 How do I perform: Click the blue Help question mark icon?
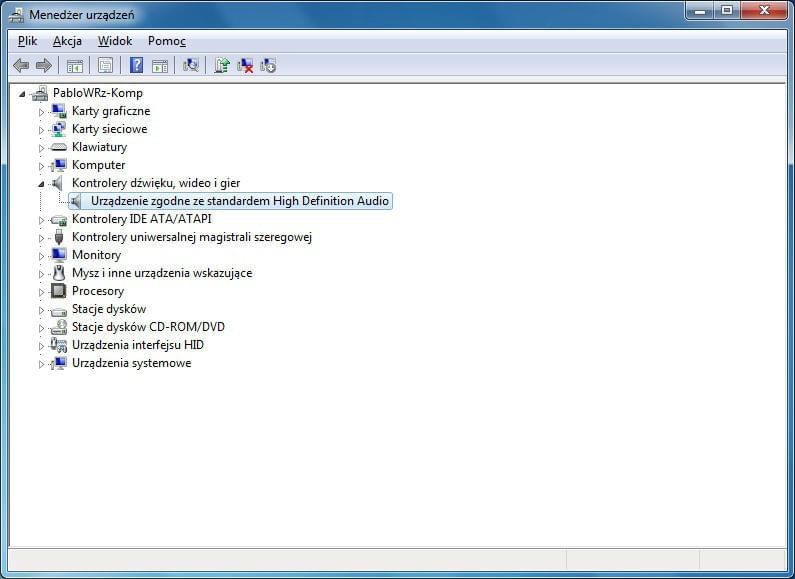[136, 65]
